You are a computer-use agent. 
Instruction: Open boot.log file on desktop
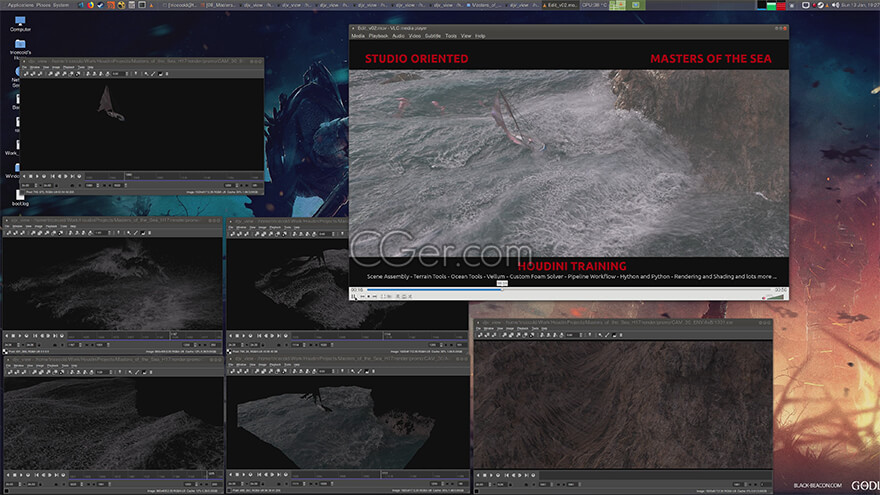click(20, 198)
